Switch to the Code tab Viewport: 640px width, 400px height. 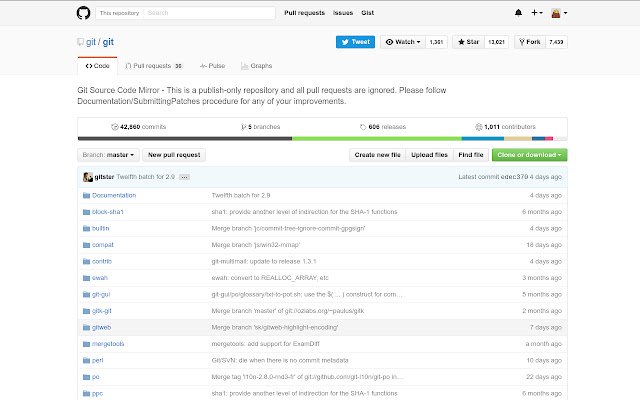(x=98, y=66)
